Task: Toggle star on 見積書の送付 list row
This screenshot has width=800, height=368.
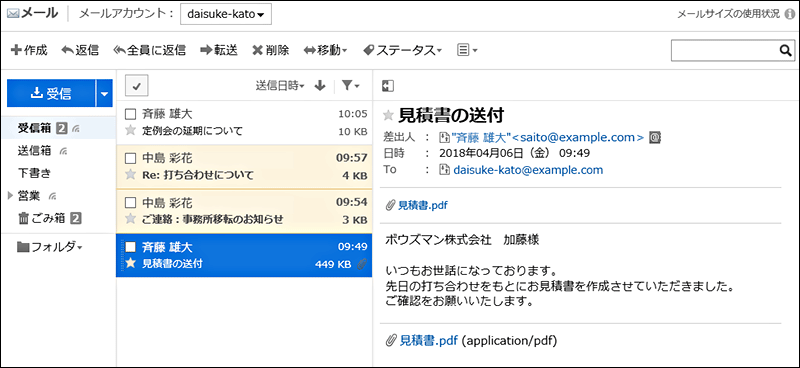Action: coord(131,264)
